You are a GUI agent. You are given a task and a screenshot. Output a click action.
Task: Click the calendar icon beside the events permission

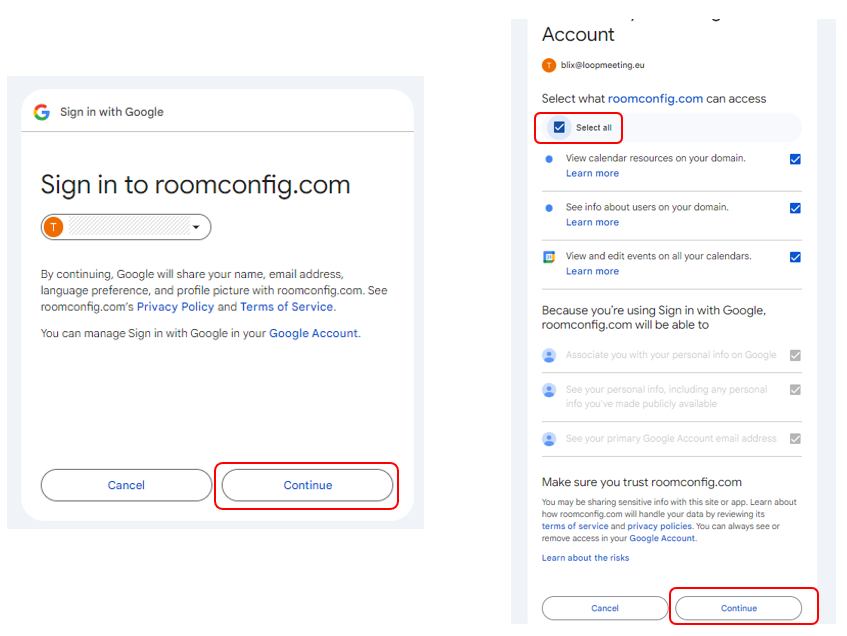549,257
